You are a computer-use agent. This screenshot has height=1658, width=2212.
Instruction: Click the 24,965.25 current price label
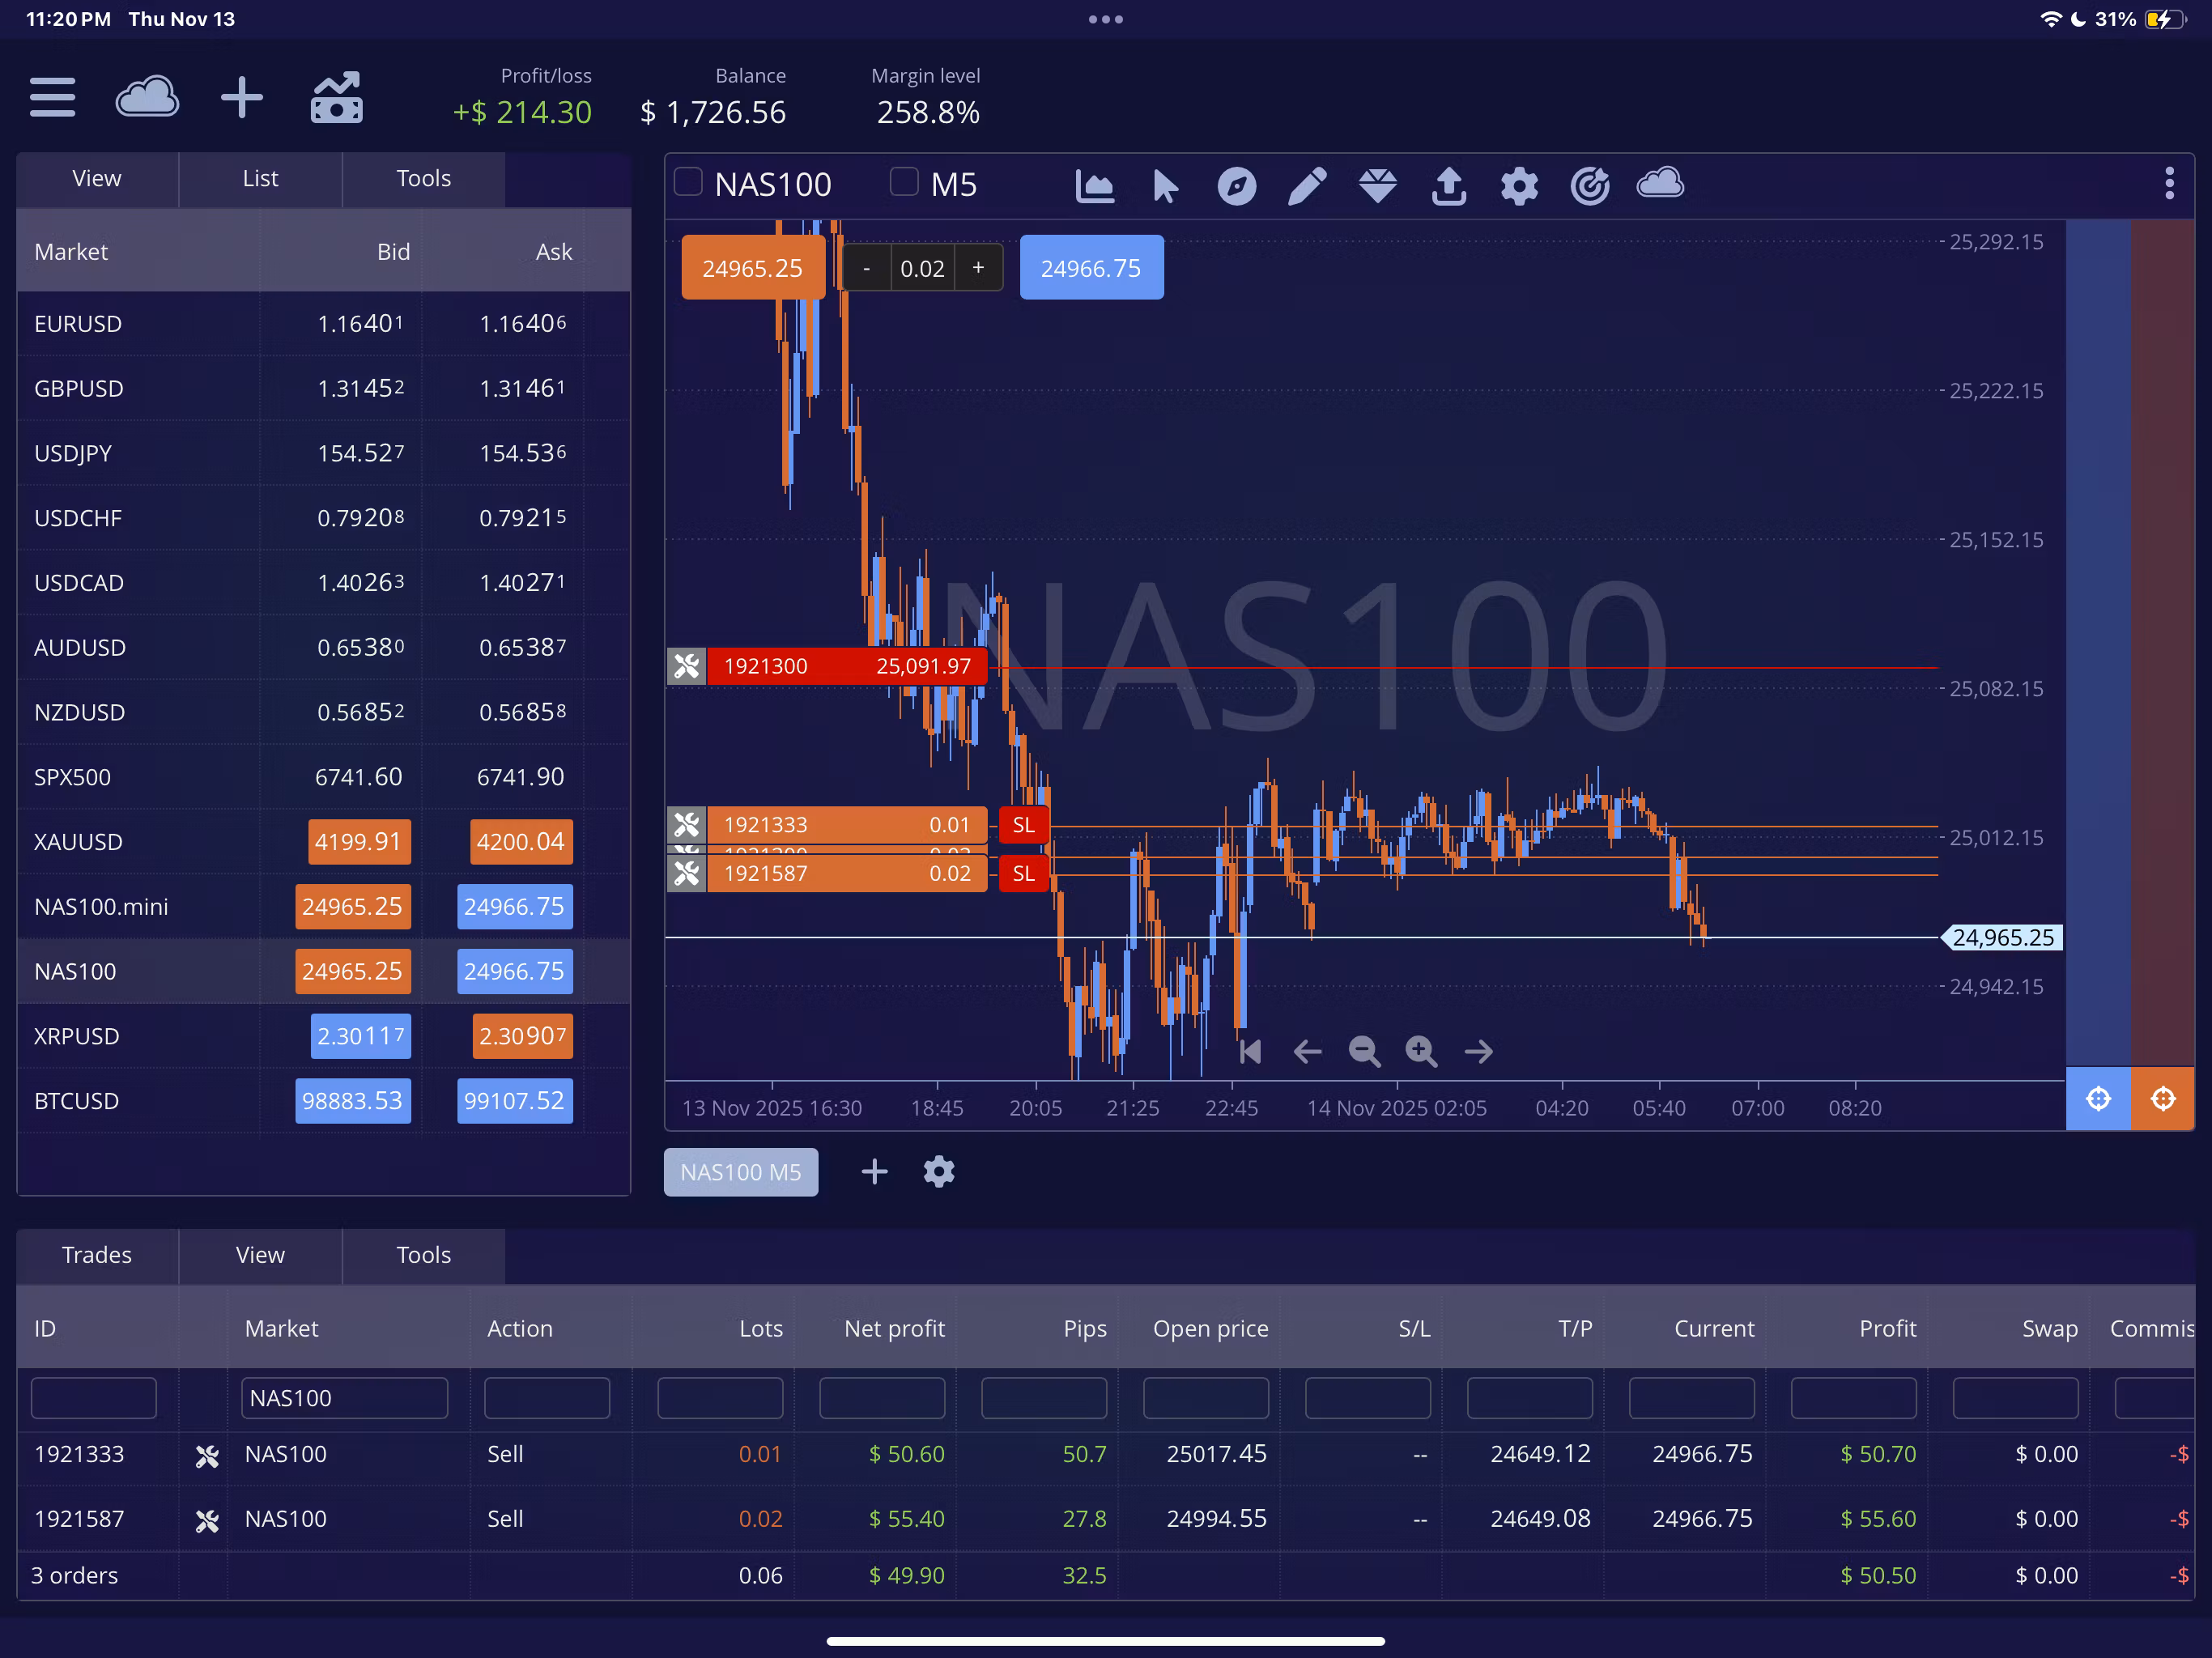coord(2002,938)
